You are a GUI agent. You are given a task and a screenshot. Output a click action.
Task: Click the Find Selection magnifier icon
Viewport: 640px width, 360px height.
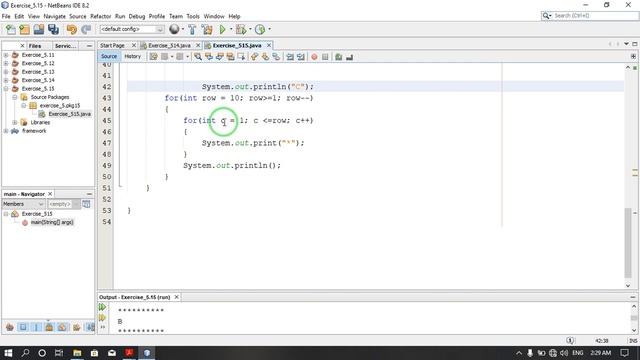[198, 57]
